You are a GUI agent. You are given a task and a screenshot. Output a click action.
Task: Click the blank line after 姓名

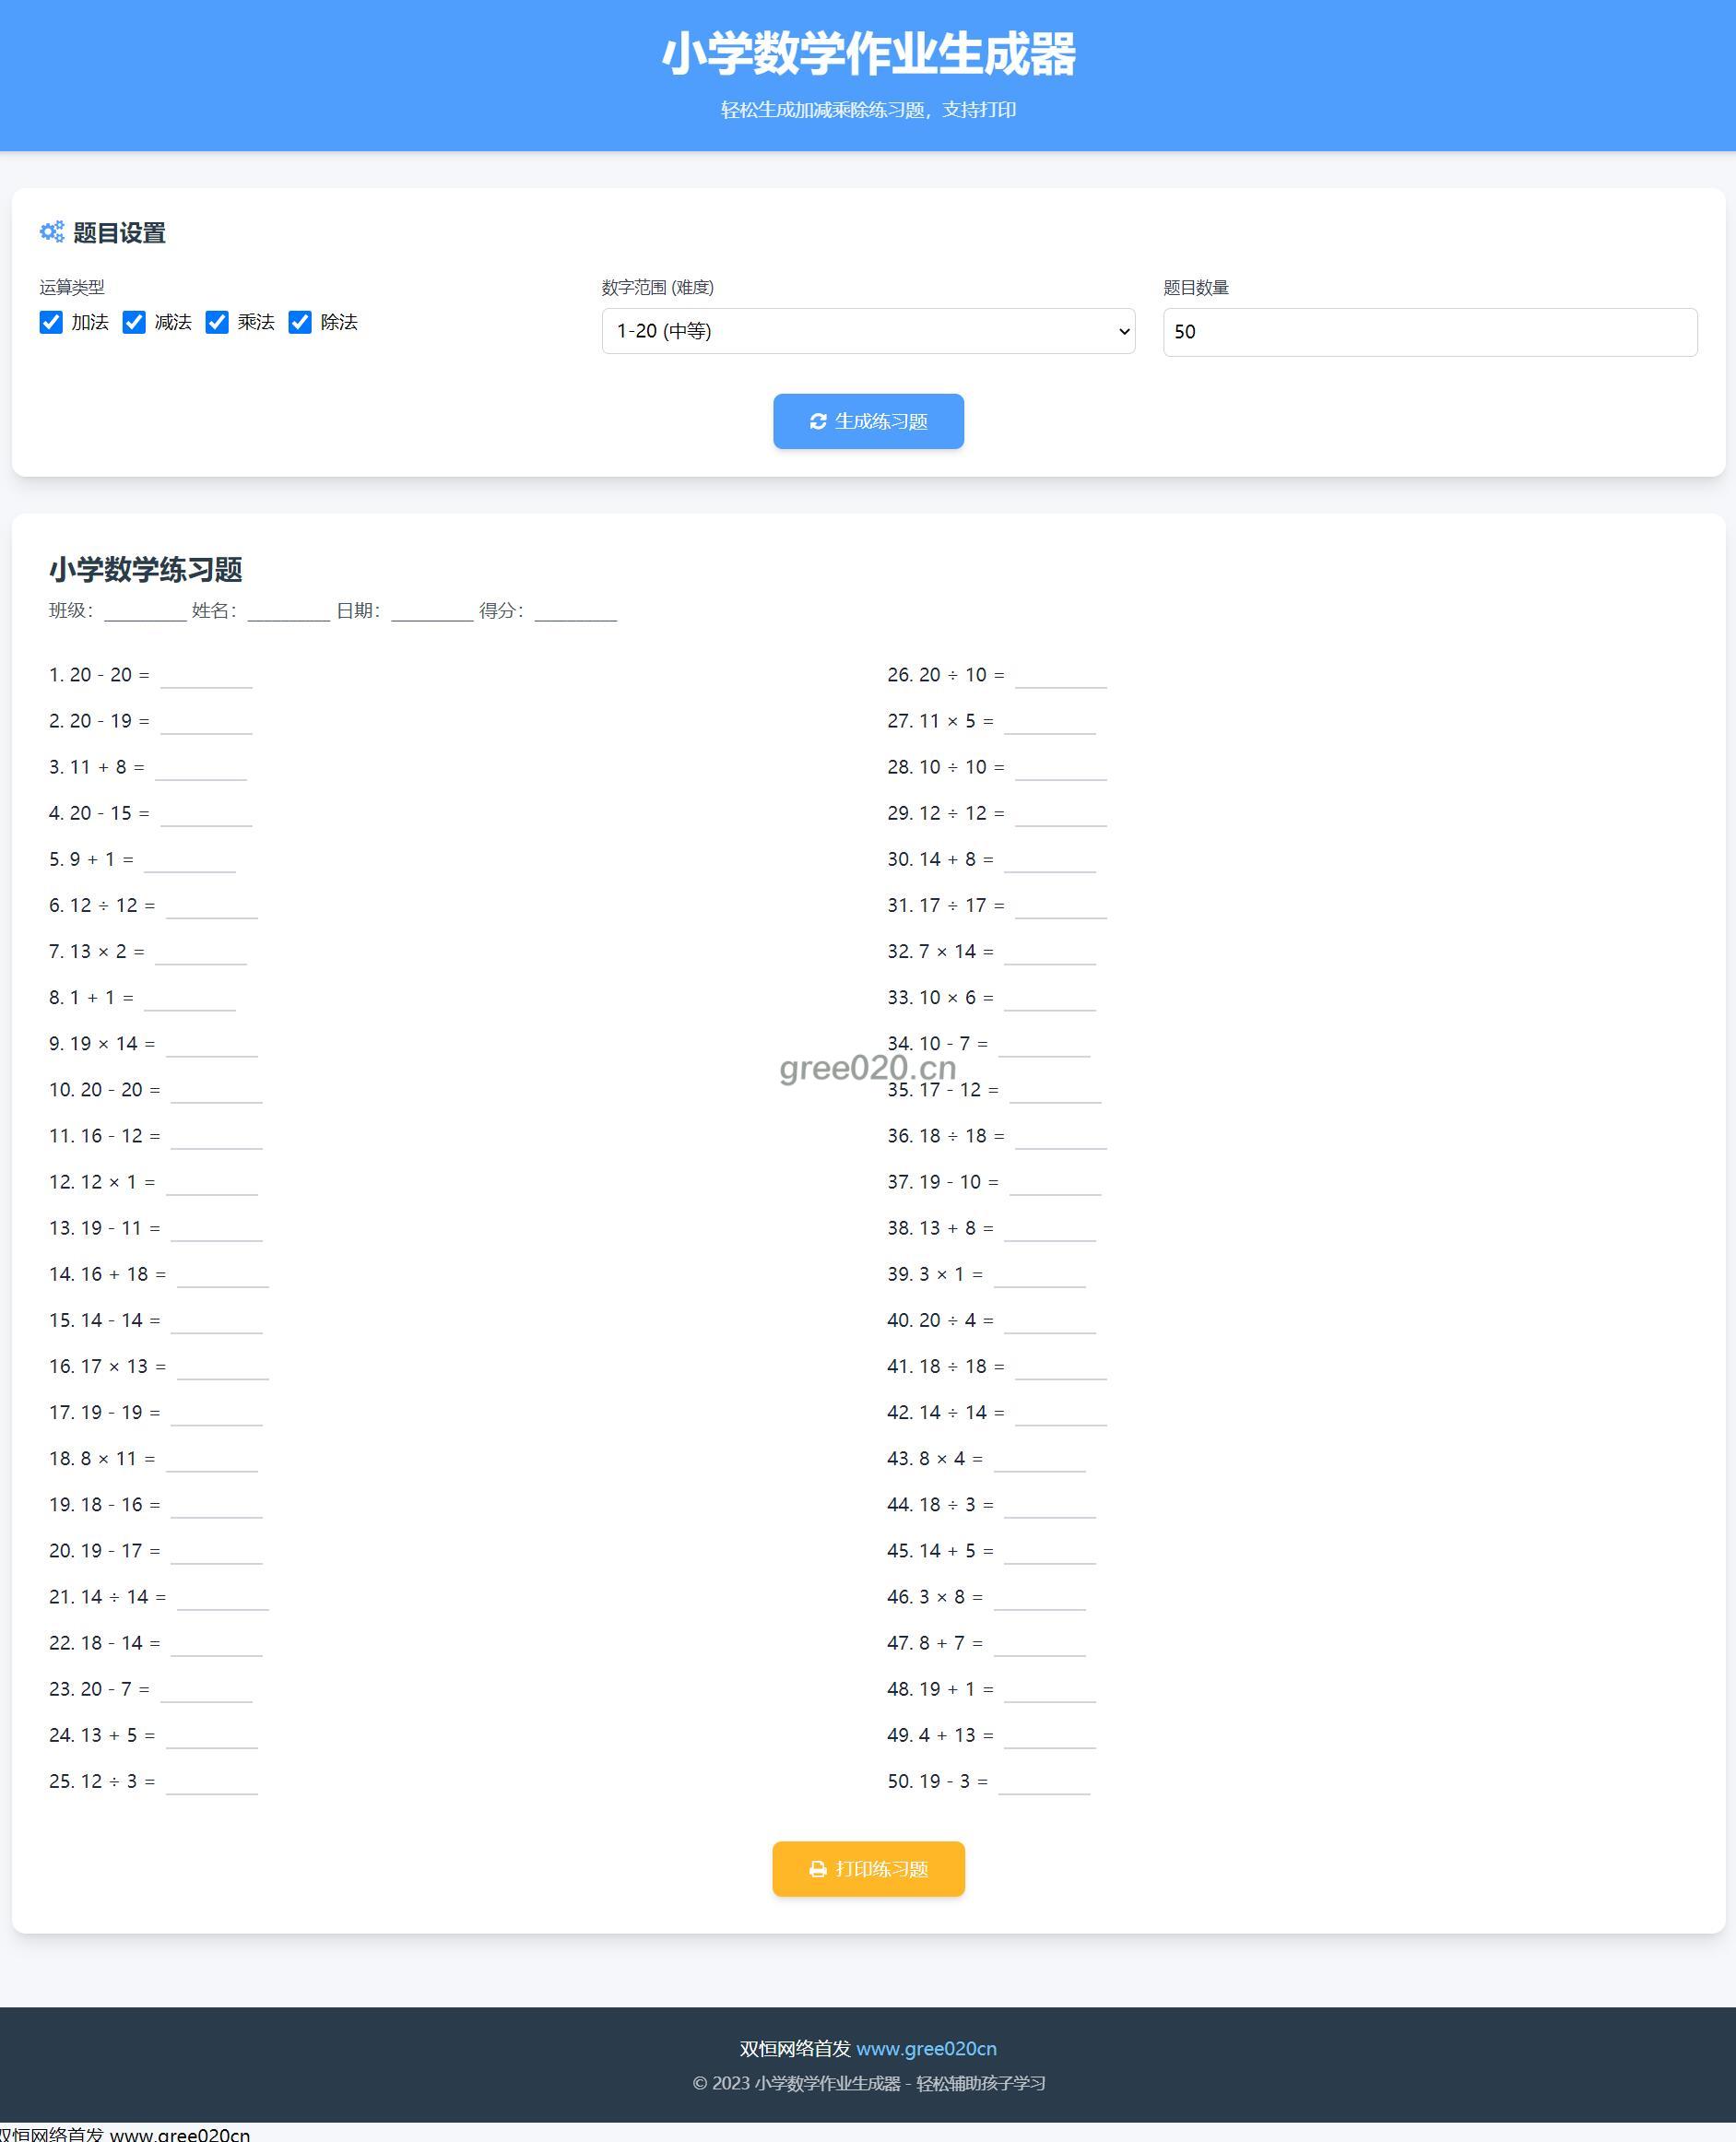pyautogui.click(x=288, y=611)
